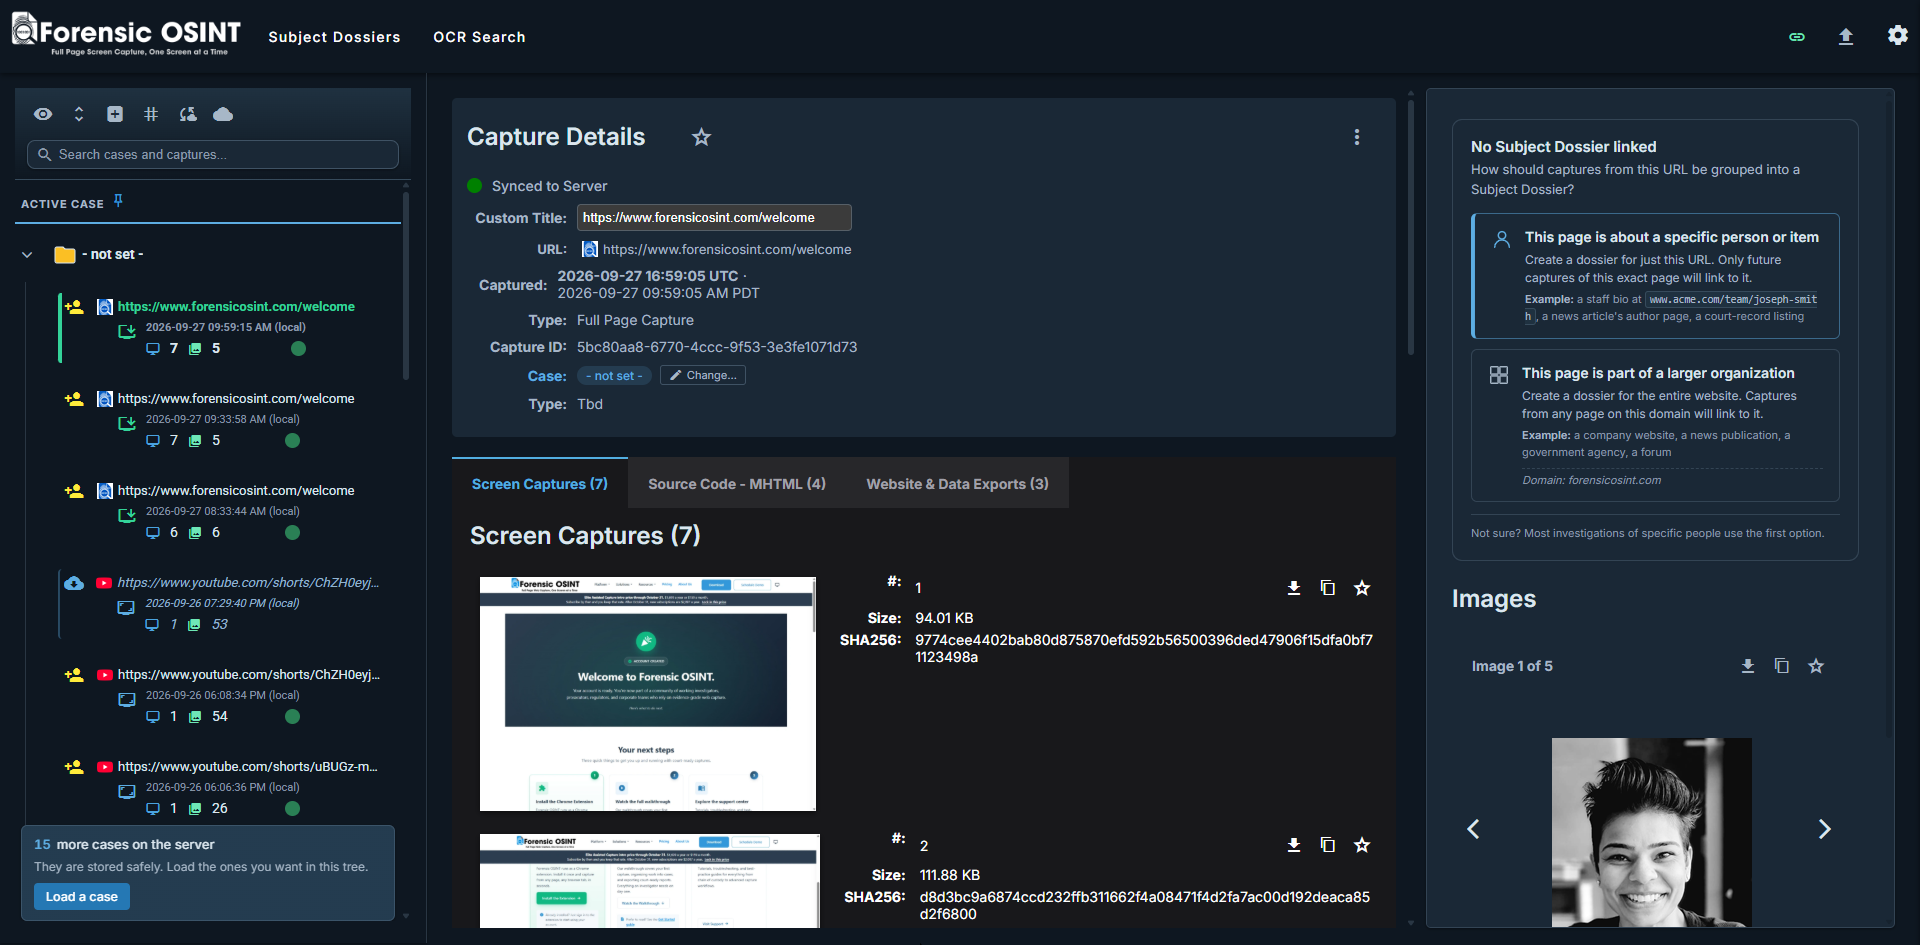Go to previous image with left chevron
Image resolution: width=1920 pixels, height=945 pixels.
tap(1473, 829)
